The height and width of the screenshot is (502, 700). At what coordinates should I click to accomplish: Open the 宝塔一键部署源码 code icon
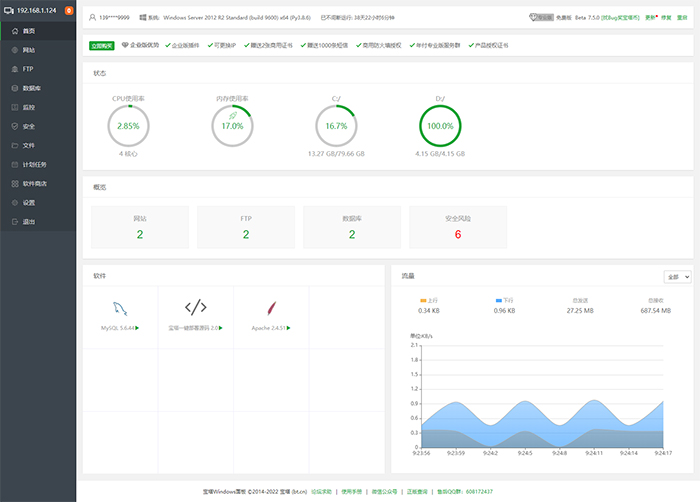pos(195,307)
